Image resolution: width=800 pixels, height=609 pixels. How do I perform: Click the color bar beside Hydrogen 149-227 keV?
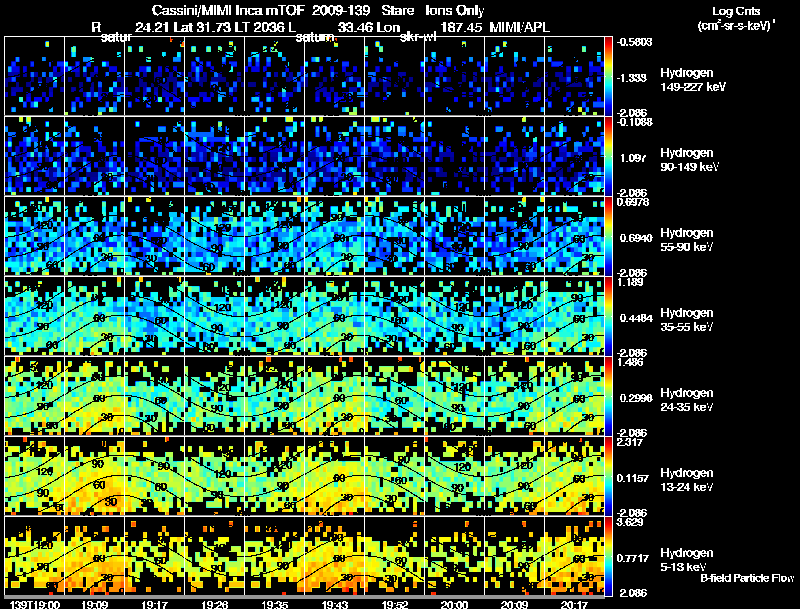coord(608,76)
